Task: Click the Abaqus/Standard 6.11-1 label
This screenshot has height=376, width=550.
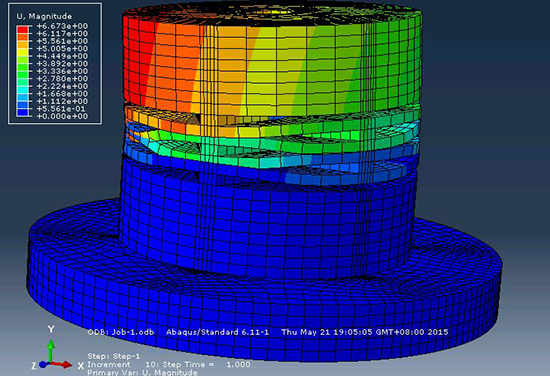Action: (217, 332)
